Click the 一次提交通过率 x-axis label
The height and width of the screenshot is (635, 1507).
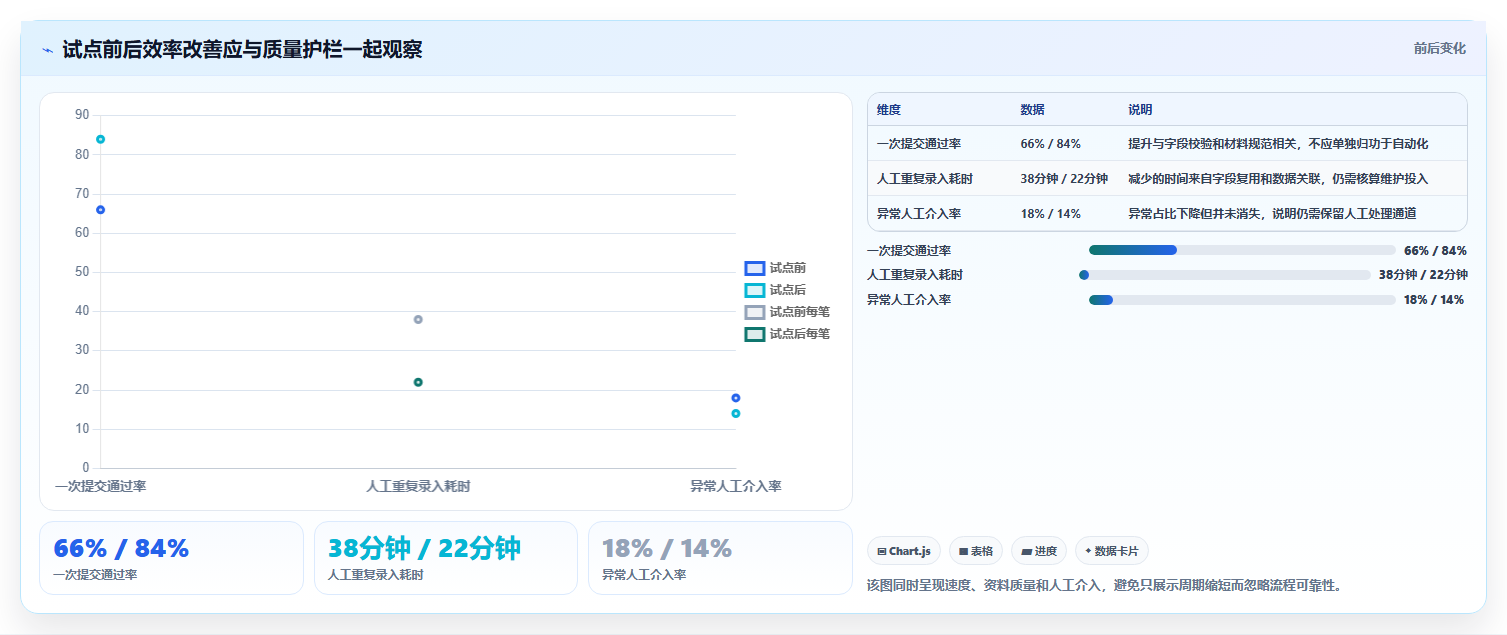pyautogui.click(x=100, y=486)
